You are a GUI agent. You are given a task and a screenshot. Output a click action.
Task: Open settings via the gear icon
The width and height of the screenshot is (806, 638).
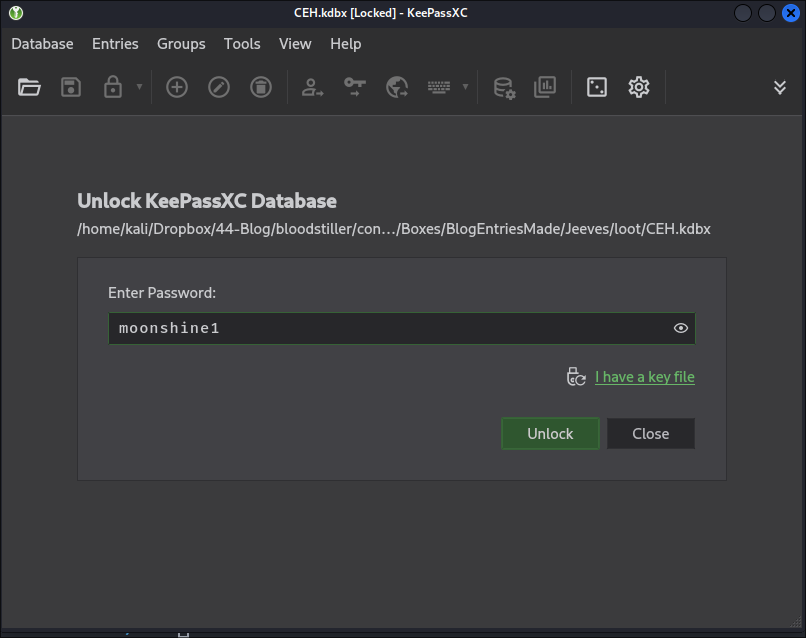pos(639,87)
